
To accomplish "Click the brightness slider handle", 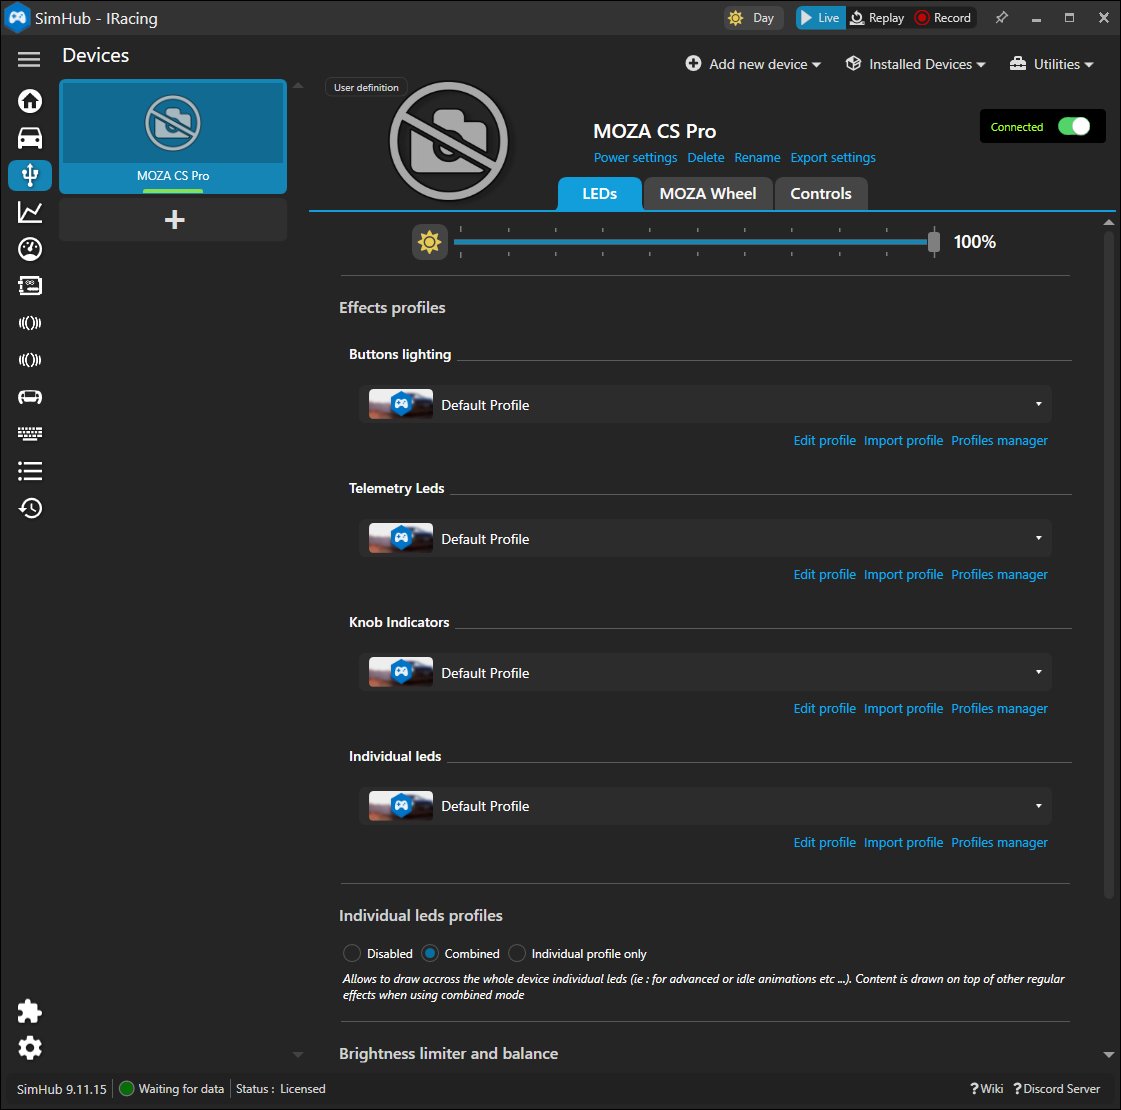I will [934, 242].
